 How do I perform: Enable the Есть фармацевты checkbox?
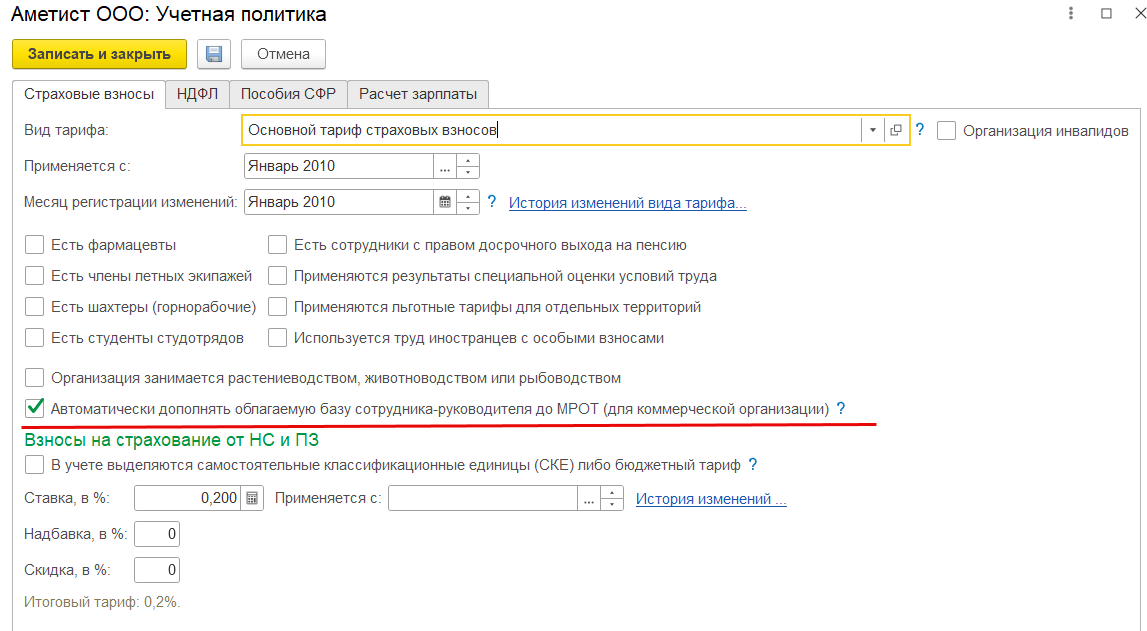point(34,243)
